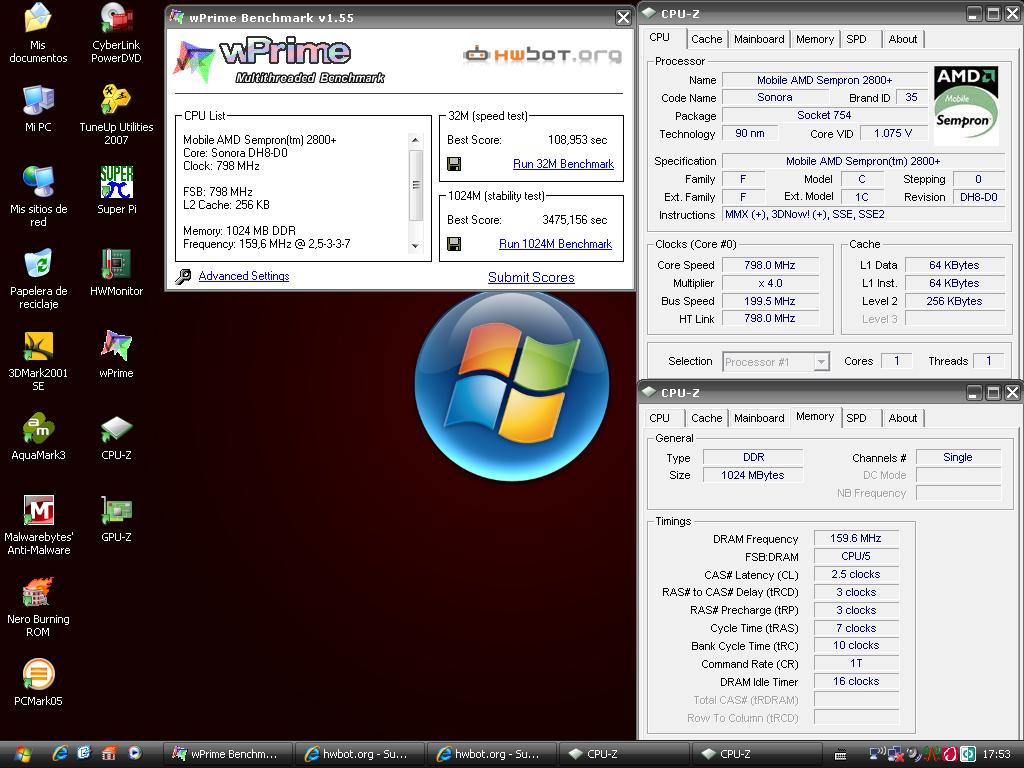Select TuneUp Utilities 2007 desktop icon

pos(116,115)
